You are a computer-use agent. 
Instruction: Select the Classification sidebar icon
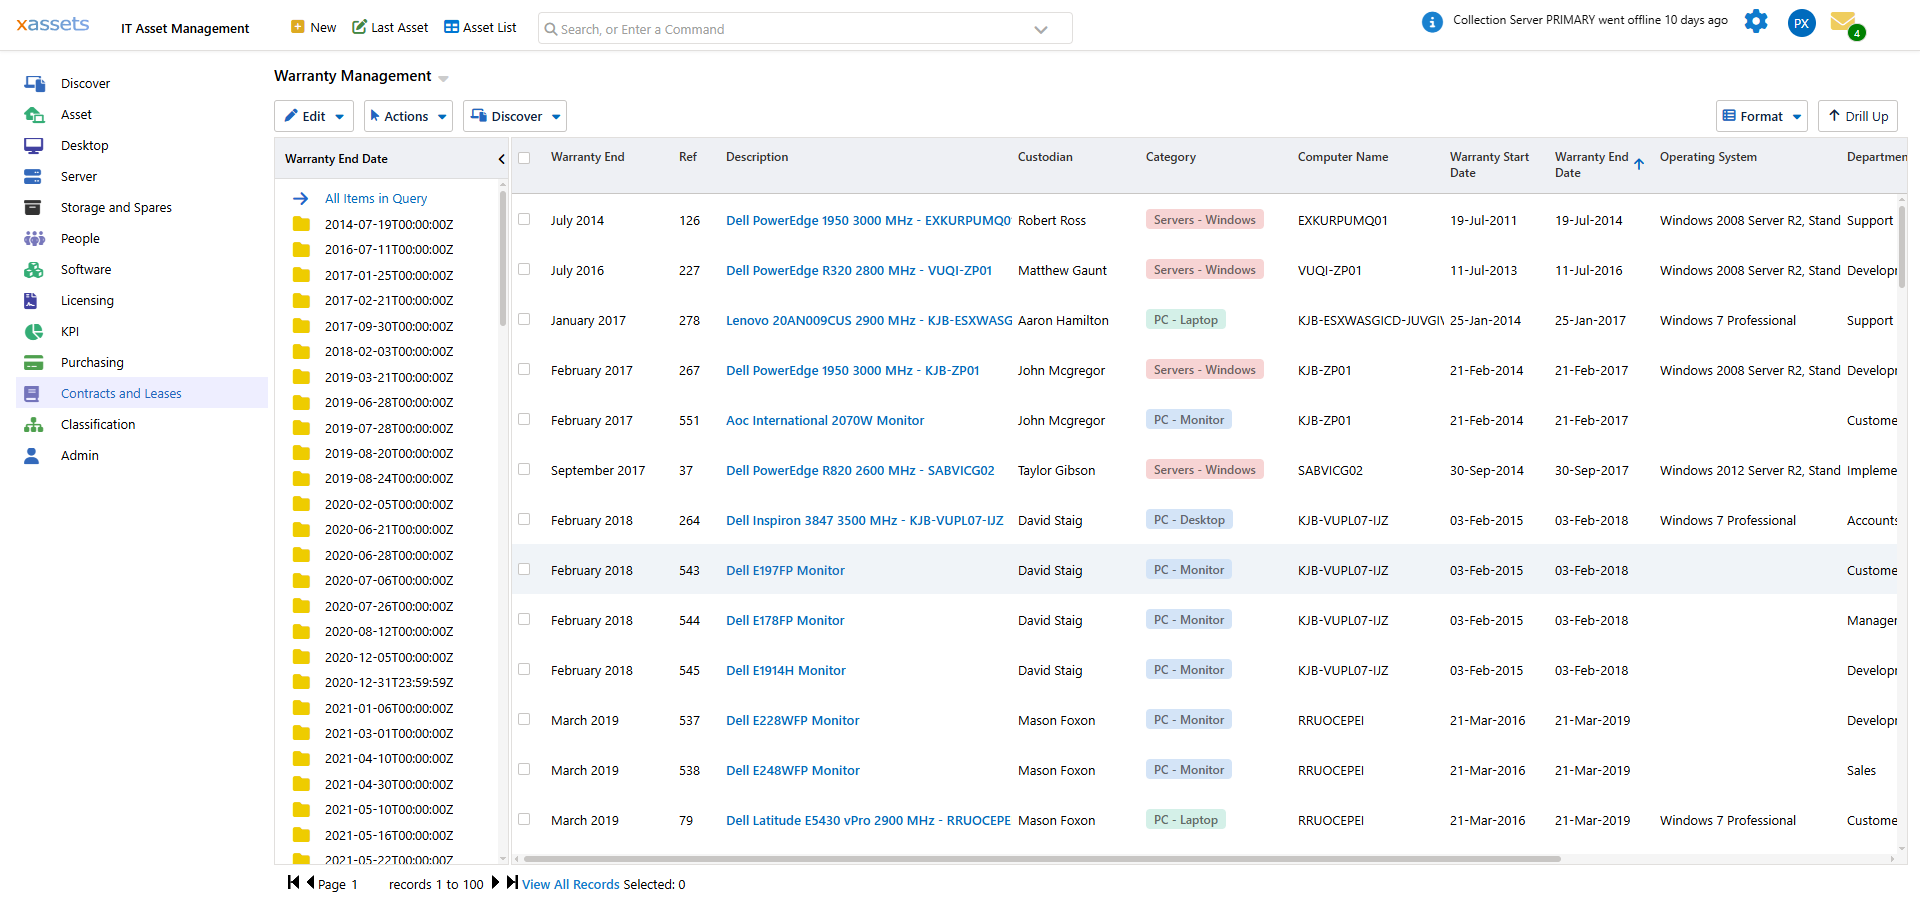(x=33, y=424)
